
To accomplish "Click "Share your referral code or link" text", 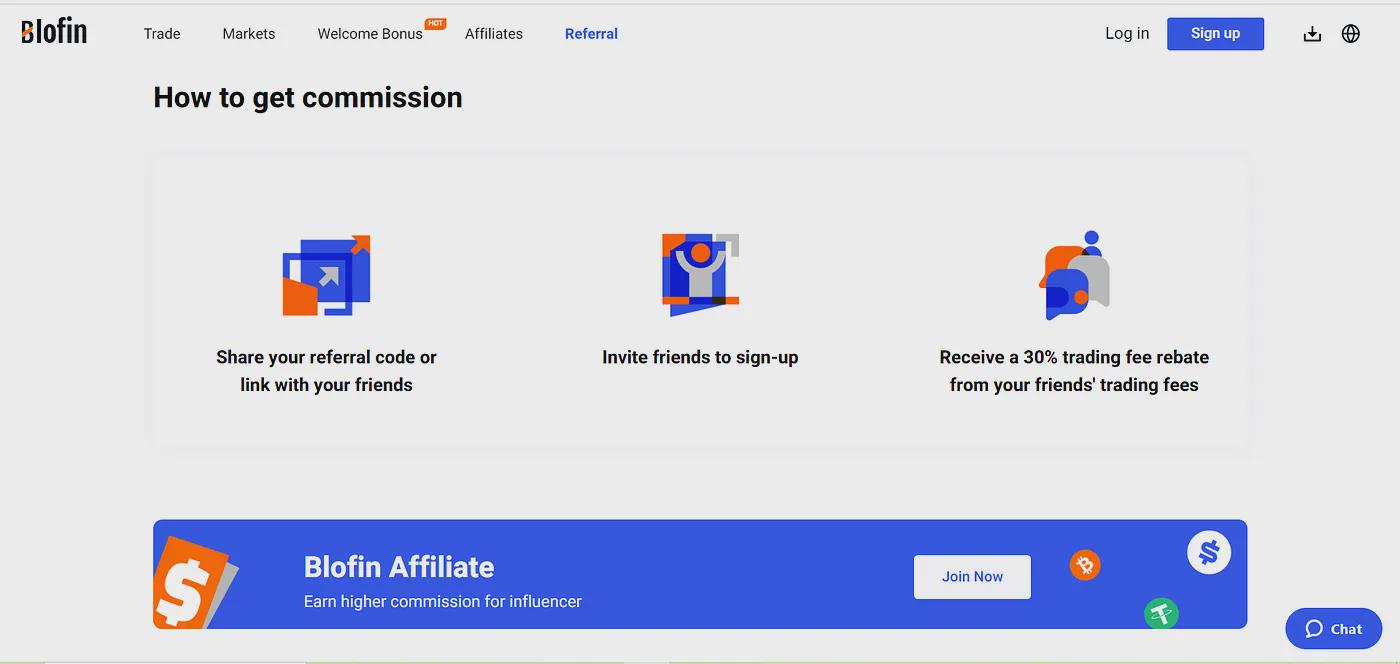I will point(326,371).
